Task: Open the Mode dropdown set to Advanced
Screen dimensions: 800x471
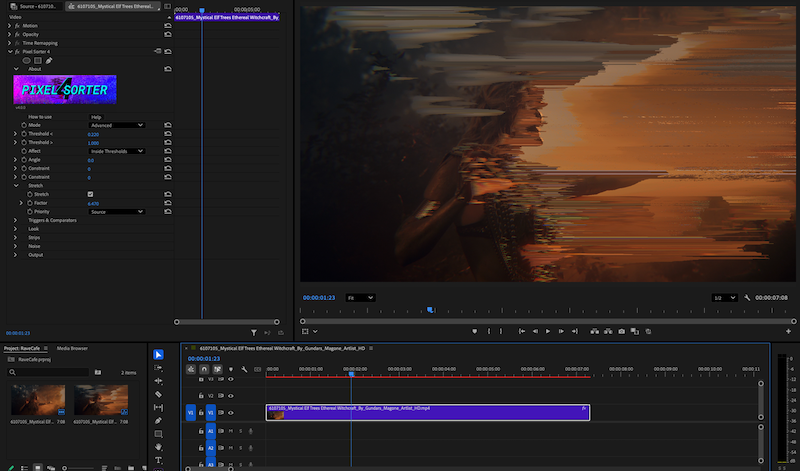Action: 116,125
